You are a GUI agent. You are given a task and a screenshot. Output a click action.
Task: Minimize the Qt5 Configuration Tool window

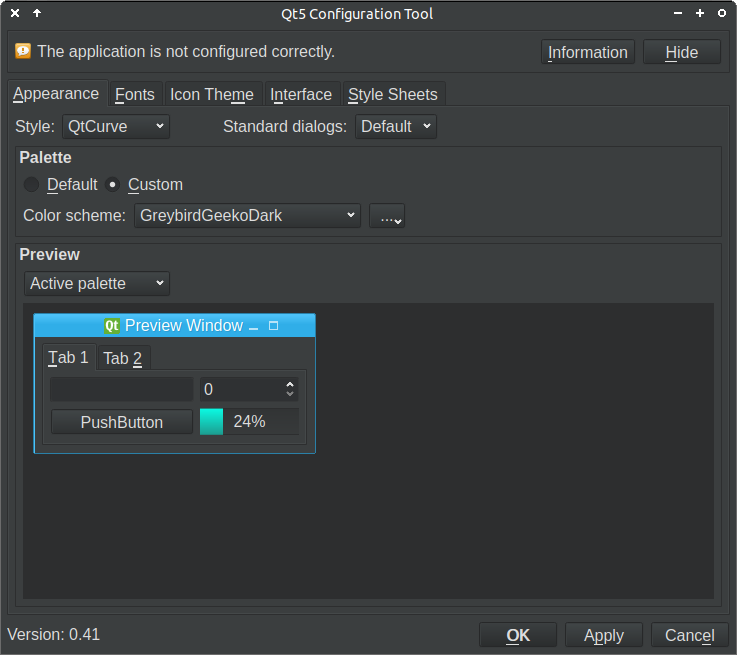(x=678, y=13)
